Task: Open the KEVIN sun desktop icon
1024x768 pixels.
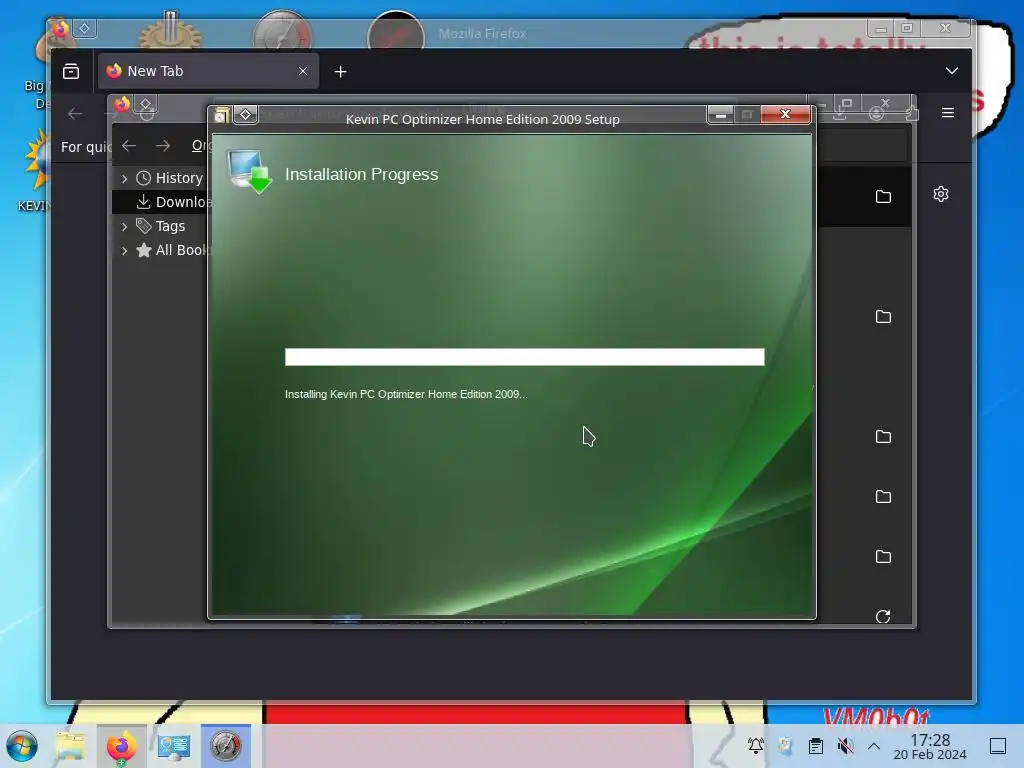Action: [36, 170]
